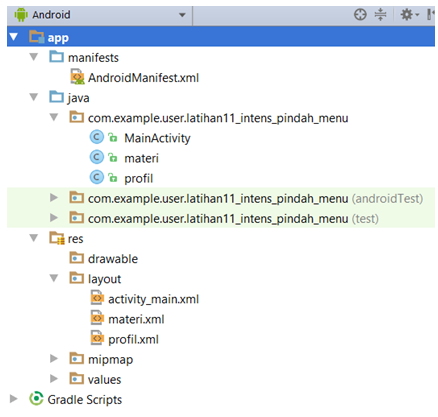Open profil.xml layout file
The height and width of the screenshot is (417, 438).
[x=133, y=340]
